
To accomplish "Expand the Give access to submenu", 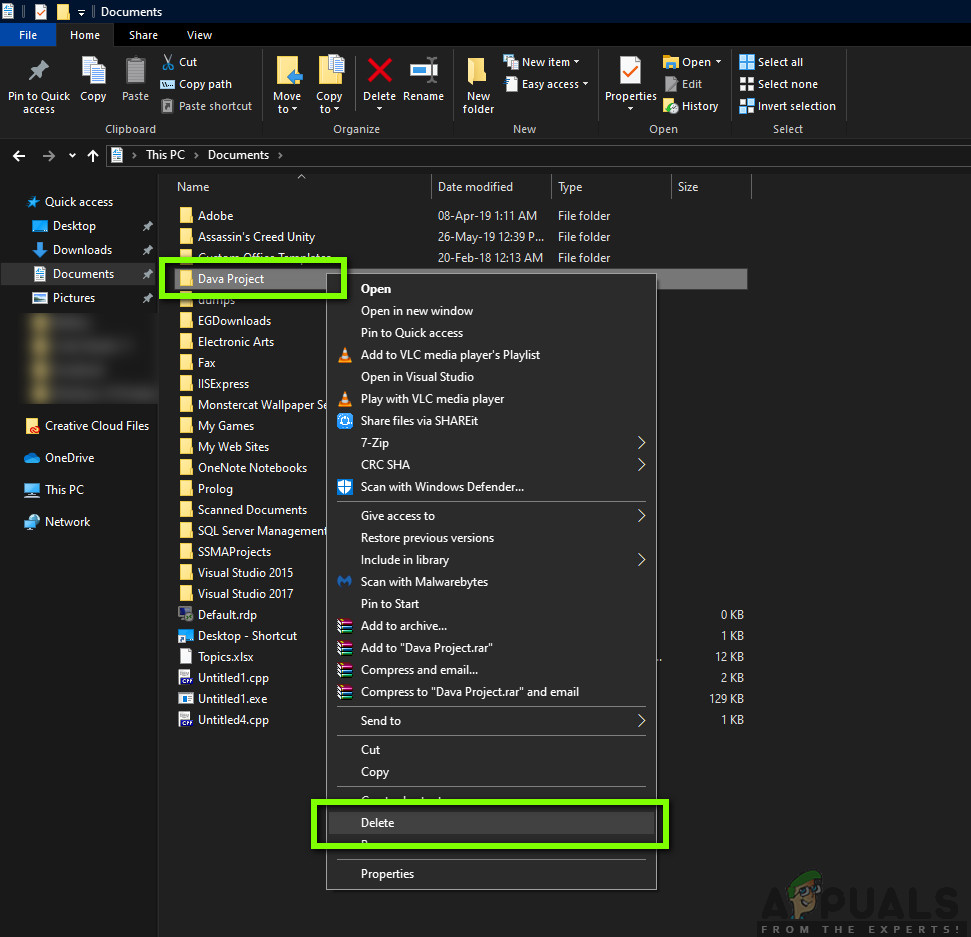I will (x=491, y=516).
